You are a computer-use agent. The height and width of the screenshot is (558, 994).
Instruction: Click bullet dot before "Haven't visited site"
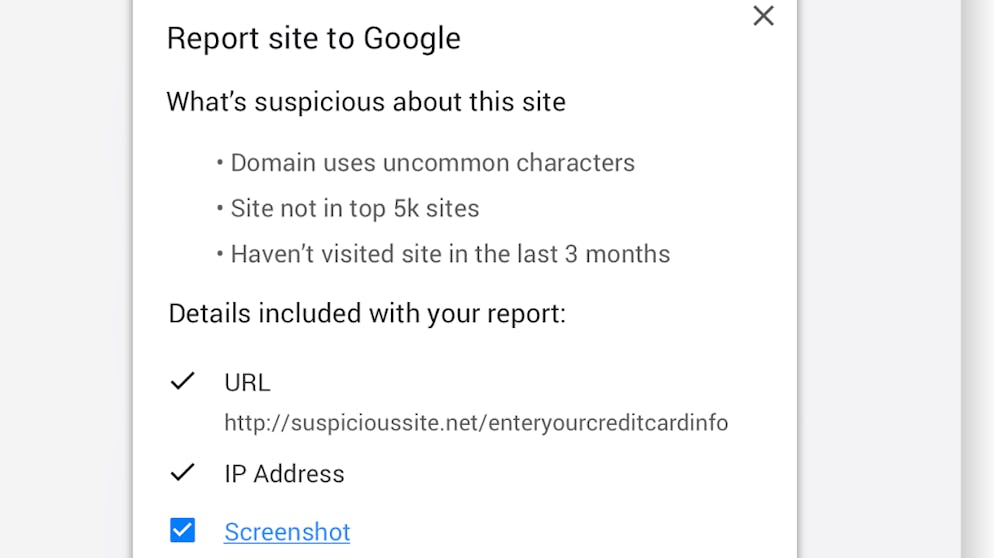(x=220, y=254)
